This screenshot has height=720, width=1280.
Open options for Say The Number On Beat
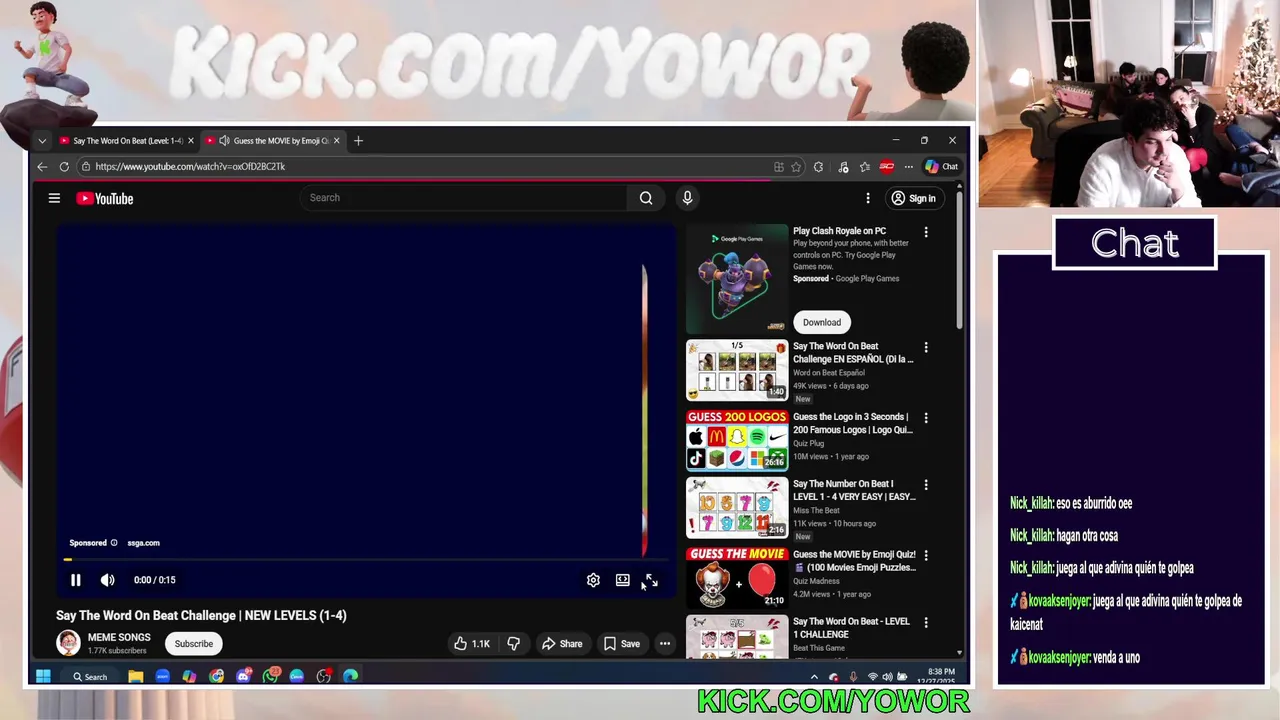click(926, 485)
